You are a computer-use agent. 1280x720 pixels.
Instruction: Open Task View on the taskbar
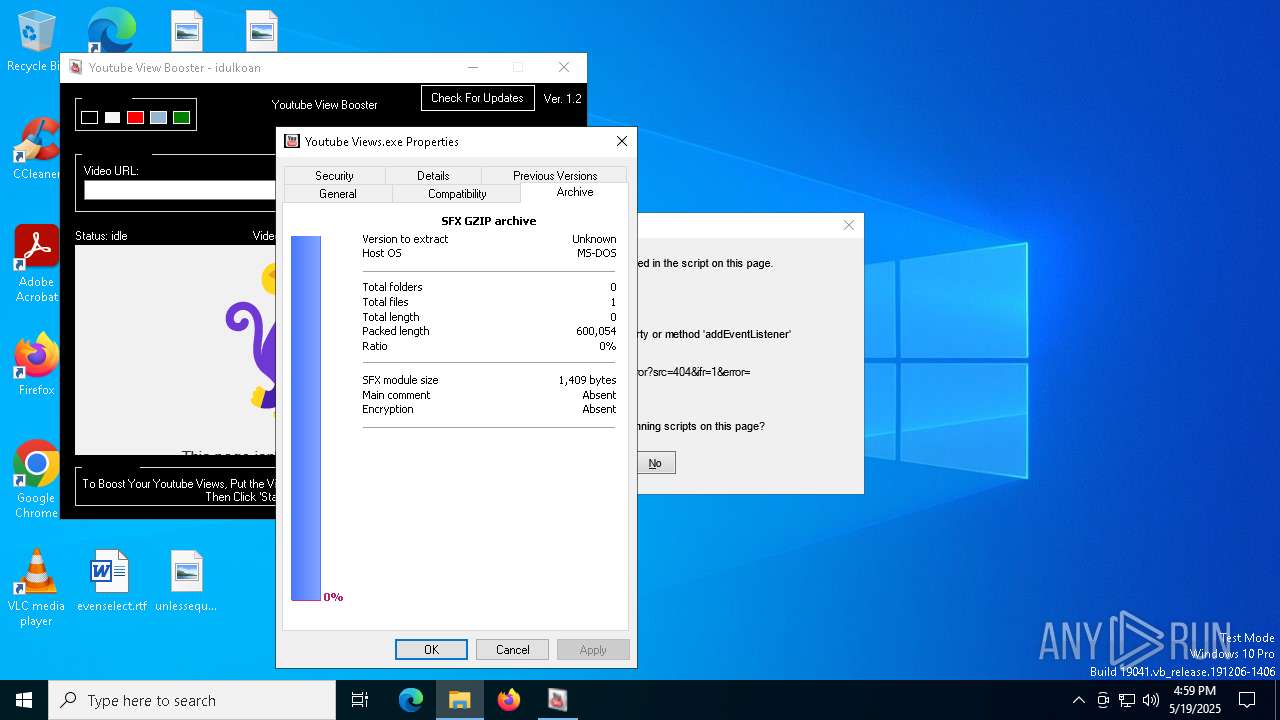point(360,700)
